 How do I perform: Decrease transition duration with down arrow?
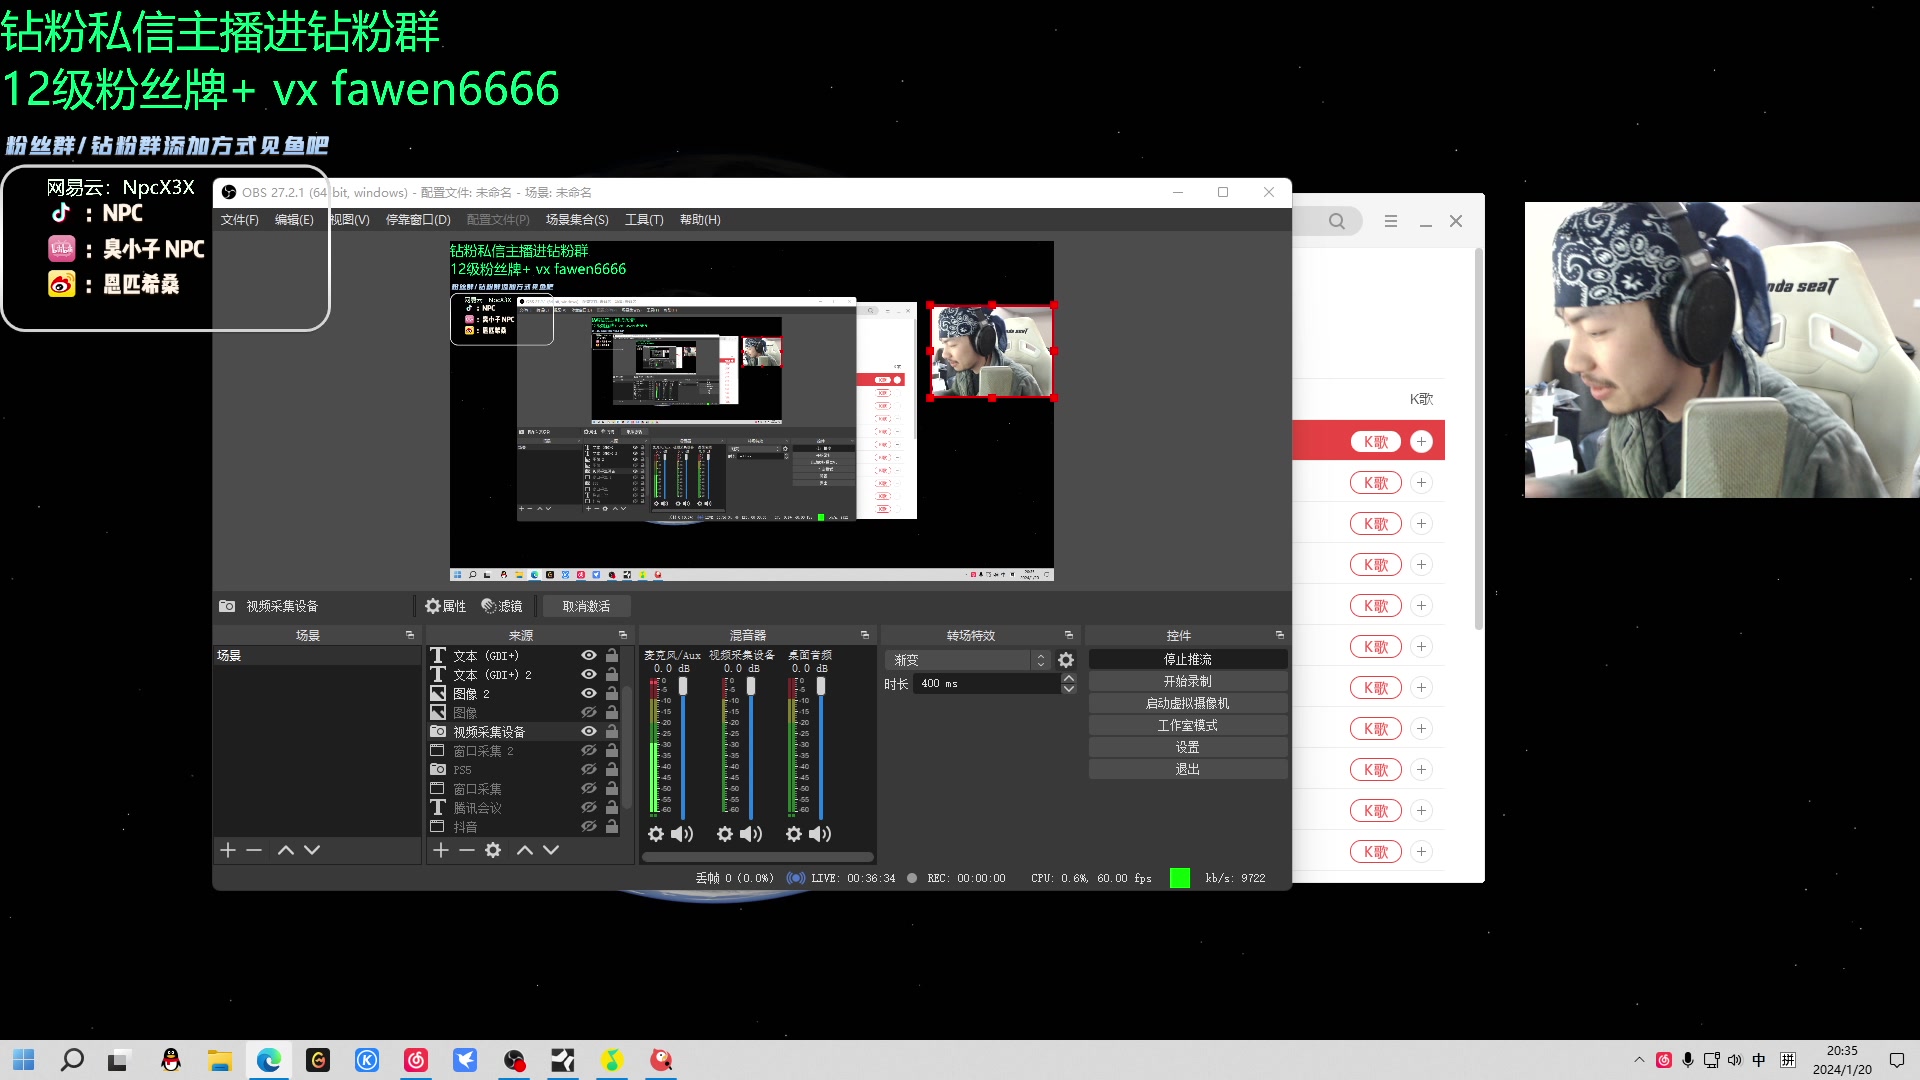click(x=1069, y=689)
